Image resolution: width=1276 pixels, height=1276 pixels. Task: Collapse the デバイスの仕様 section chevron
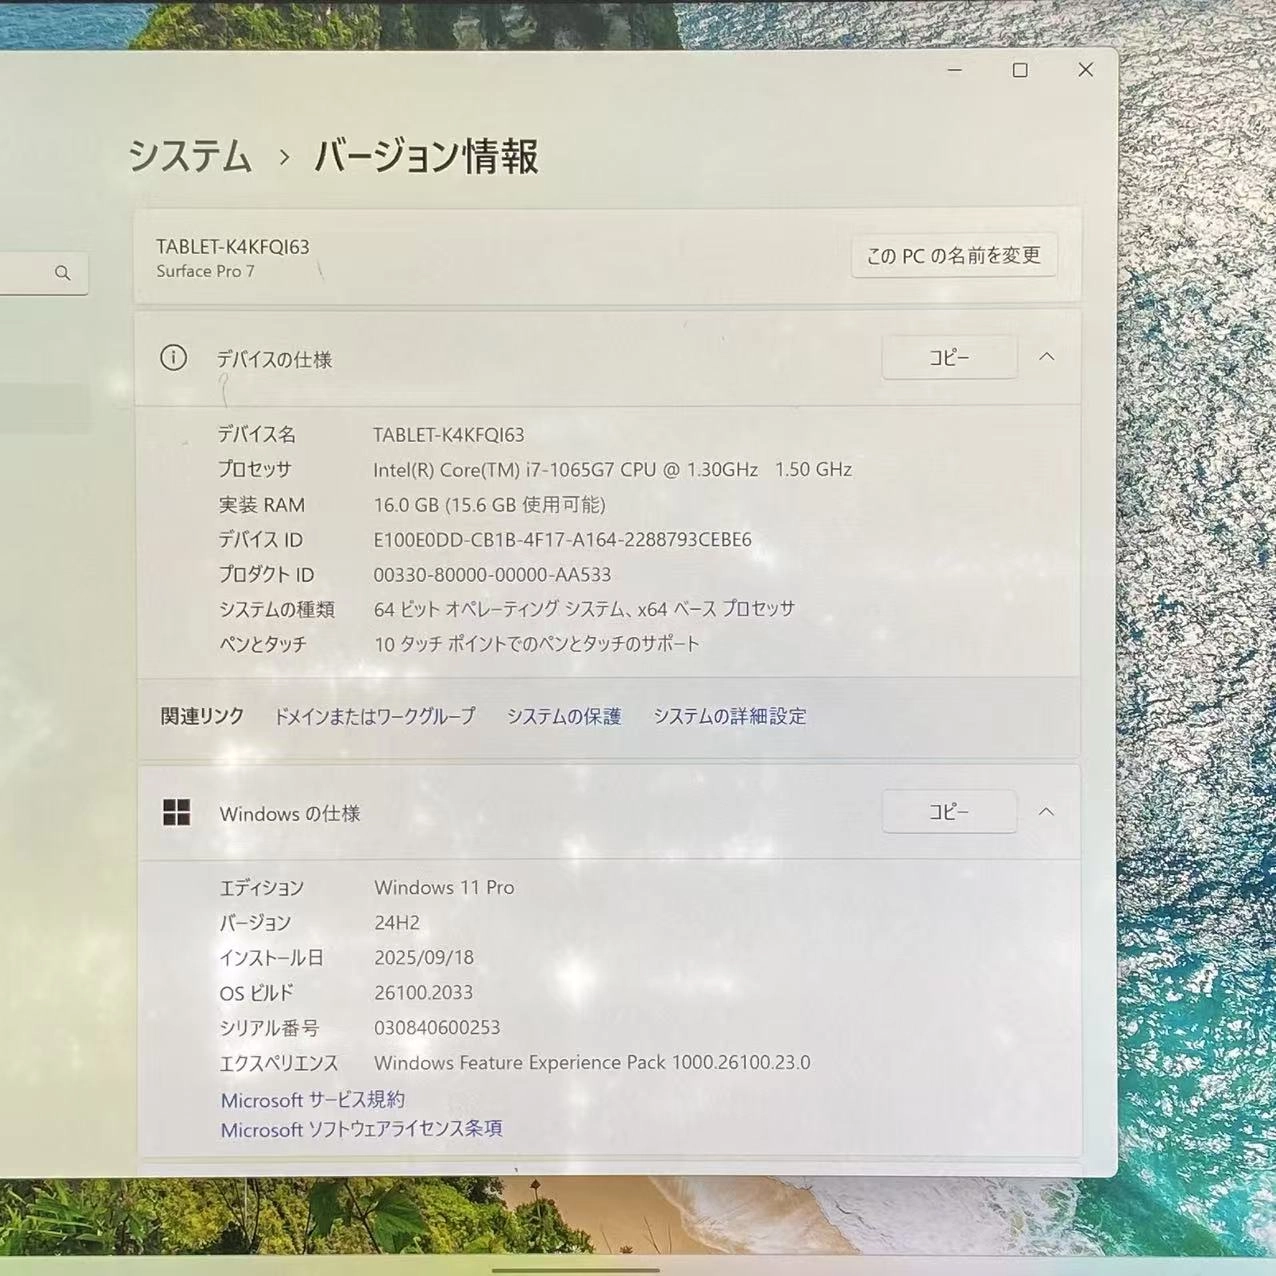coord(1046,357)
